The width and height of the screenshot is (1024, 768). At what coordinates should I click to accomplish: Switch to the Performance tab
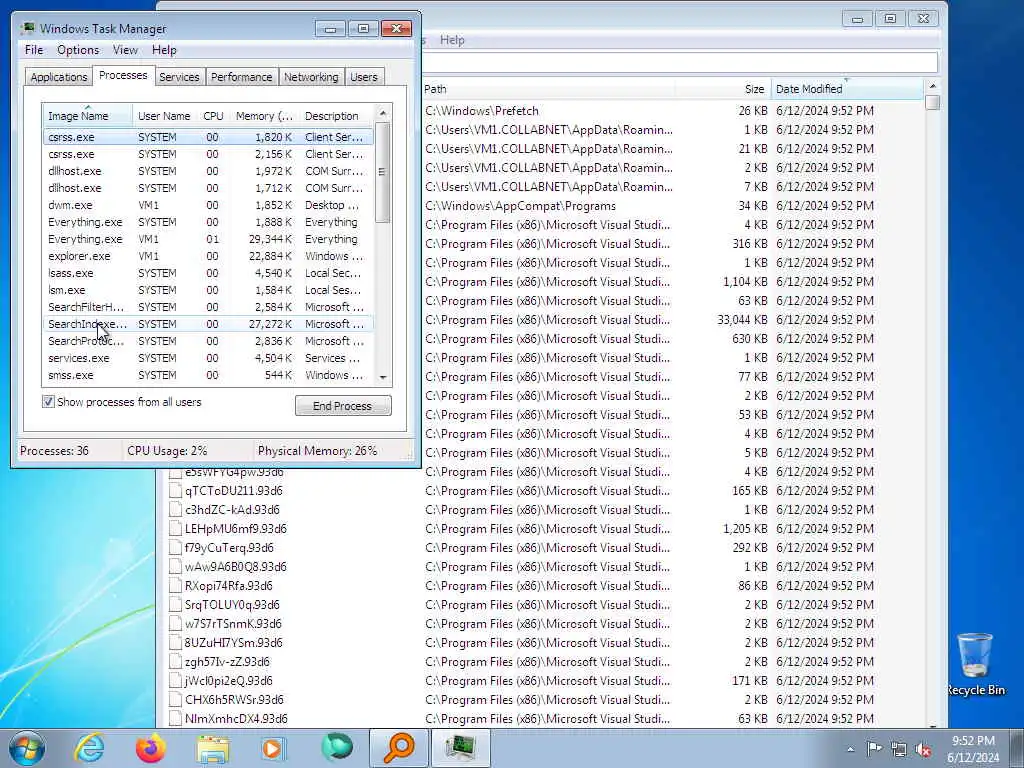(x=241, y=77)
